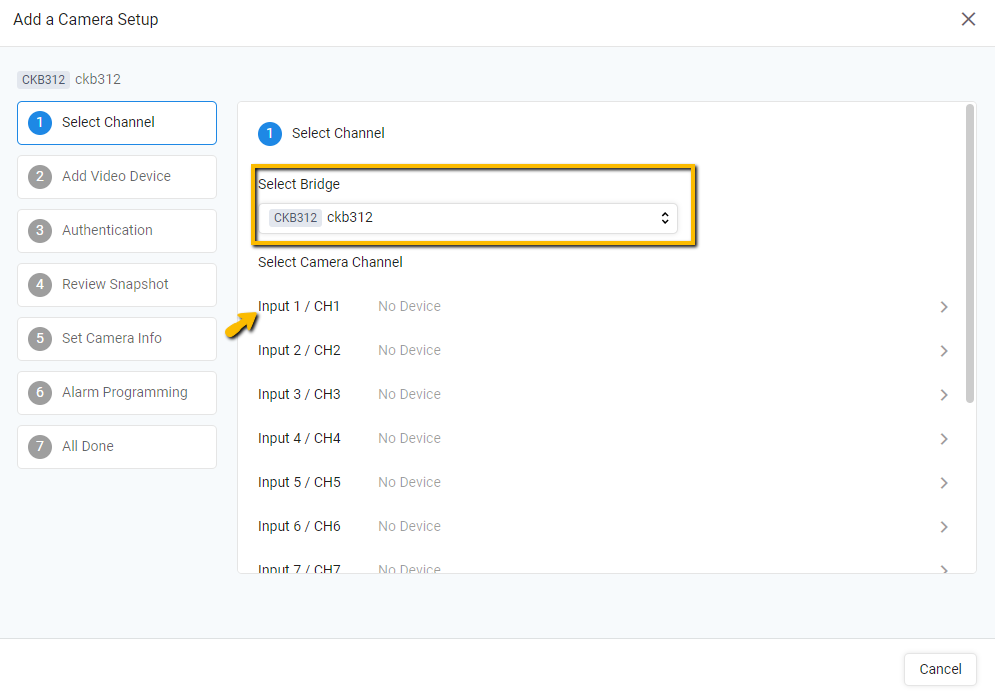Expand Input 6 / CH6 chevron arrow

944,527
